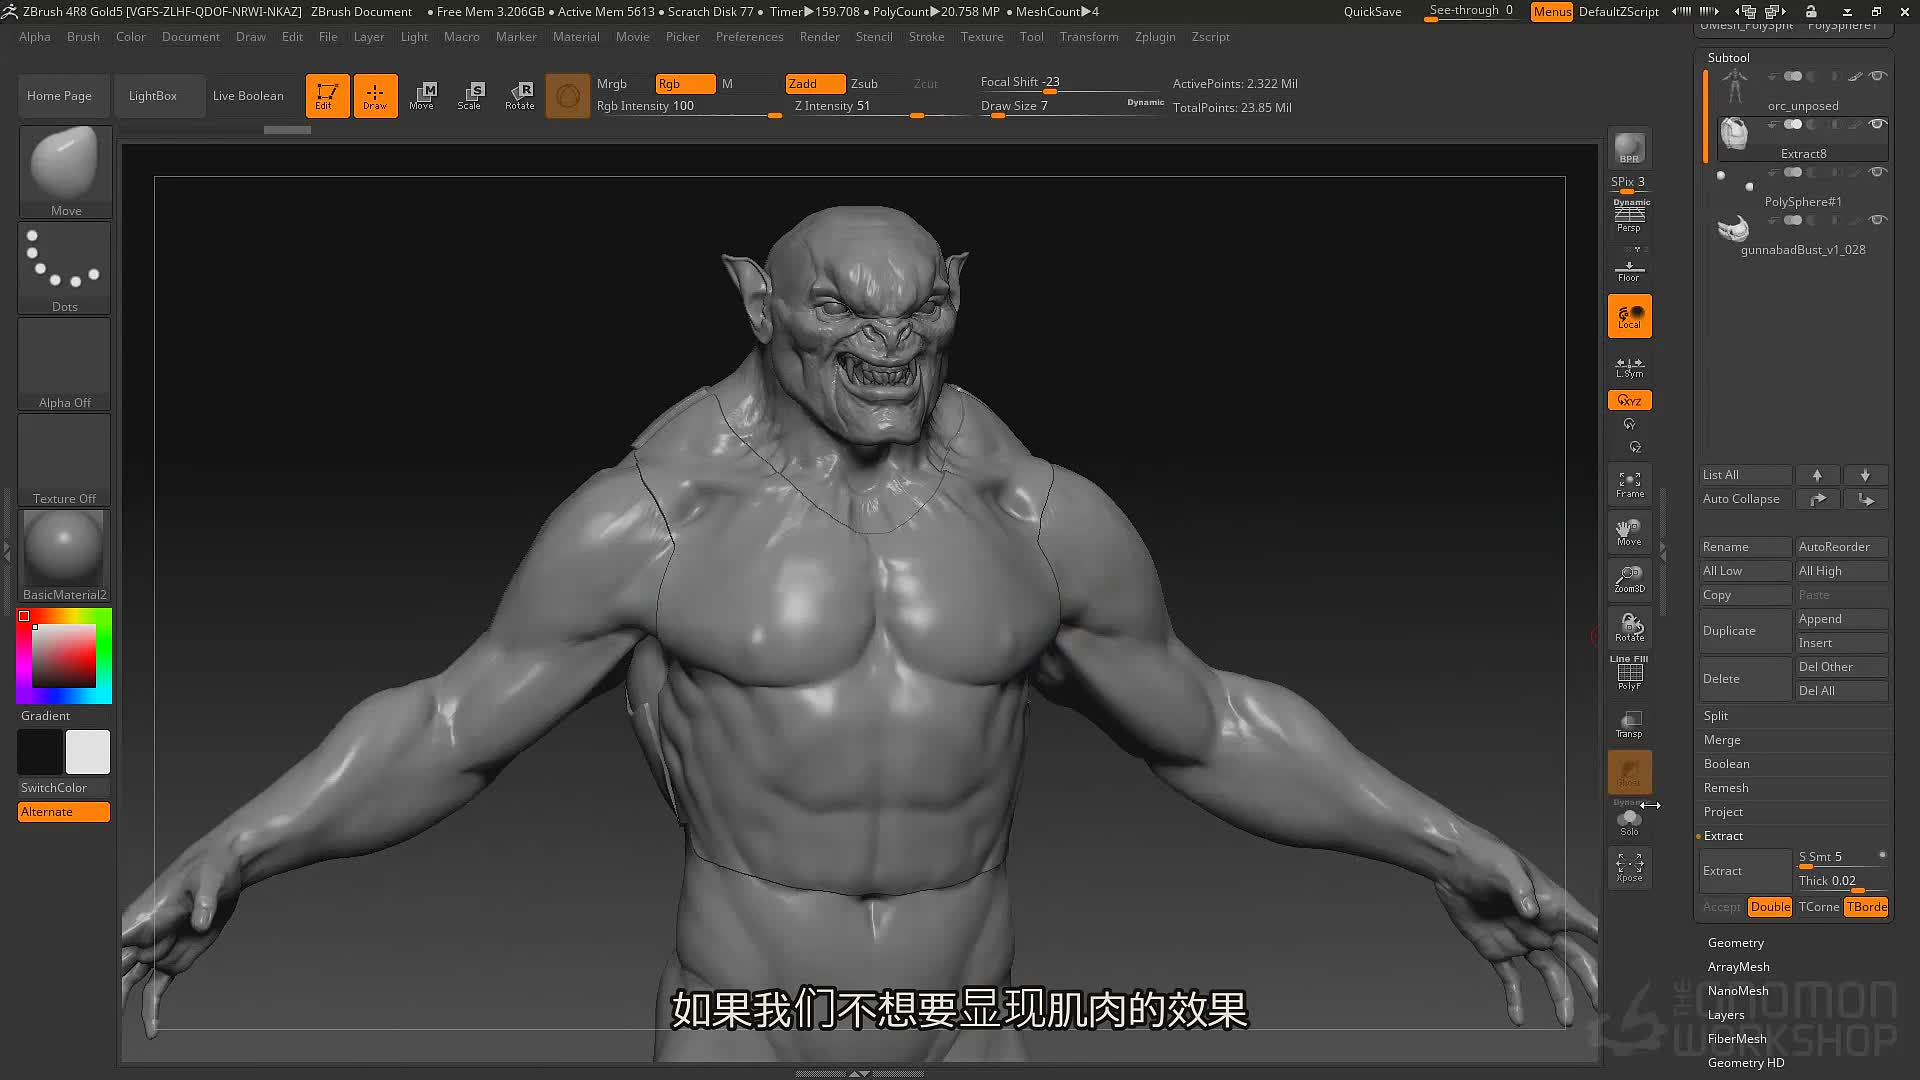Click the Frame view icon
1920x1080 pixels.
pyautogui.click(x=1629, y=485)
